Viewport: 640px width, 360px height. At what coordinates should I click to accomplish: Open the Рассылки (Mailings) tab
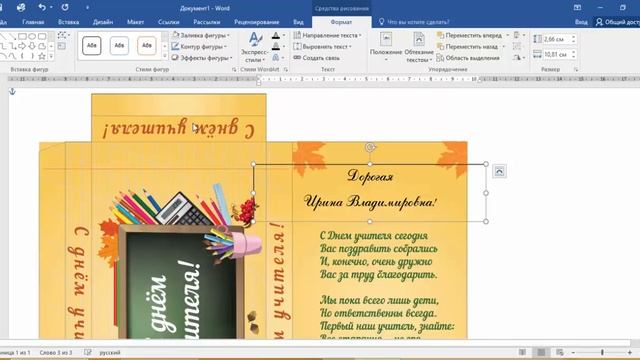click(x=207, y=22)
